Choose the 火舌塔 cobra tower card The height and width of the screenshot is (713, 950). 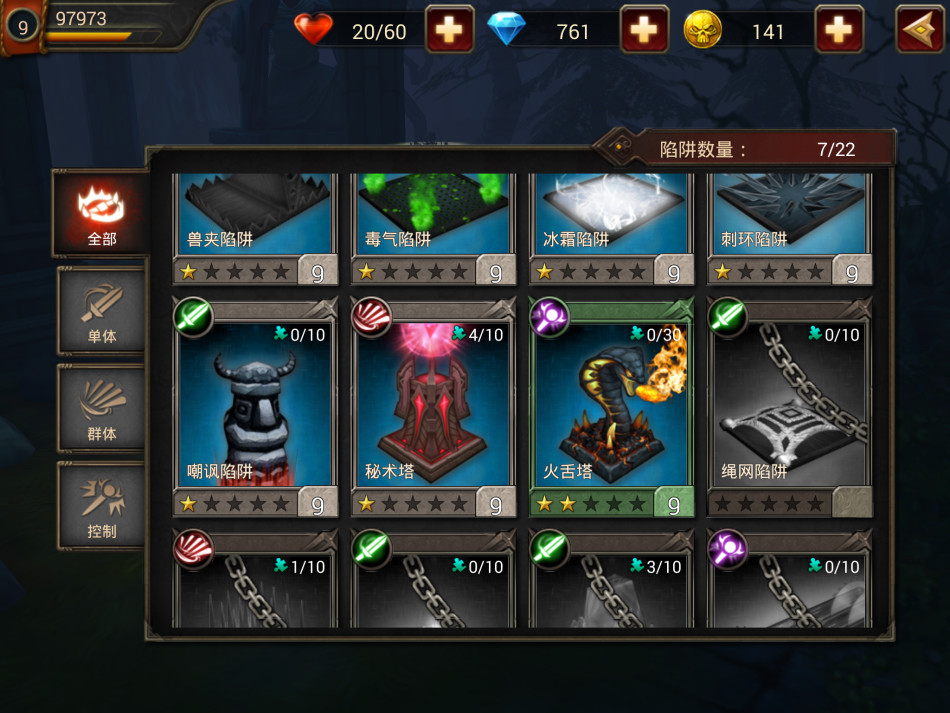pos(611,407)
